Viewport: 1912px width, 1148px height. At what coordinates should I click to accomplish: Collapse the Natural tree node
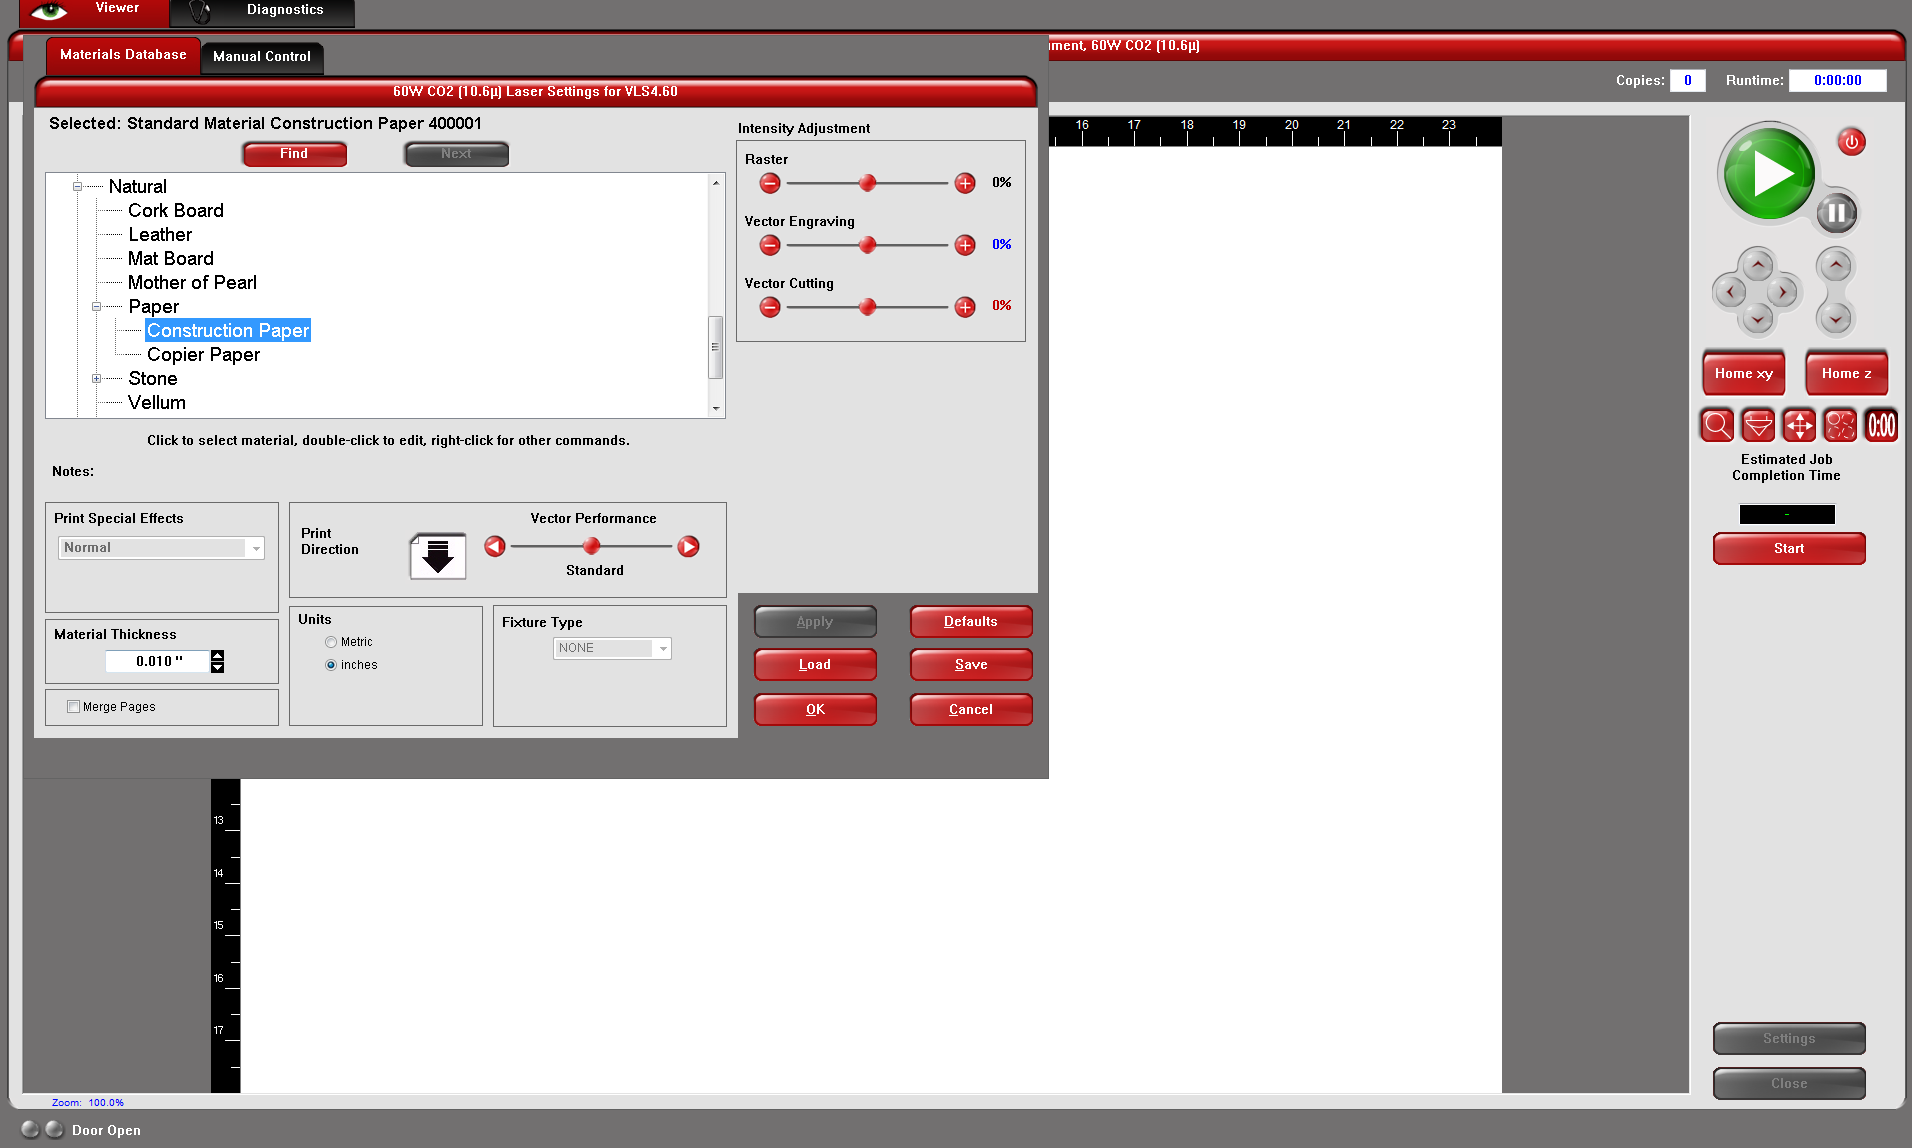(x=77, y=187)
